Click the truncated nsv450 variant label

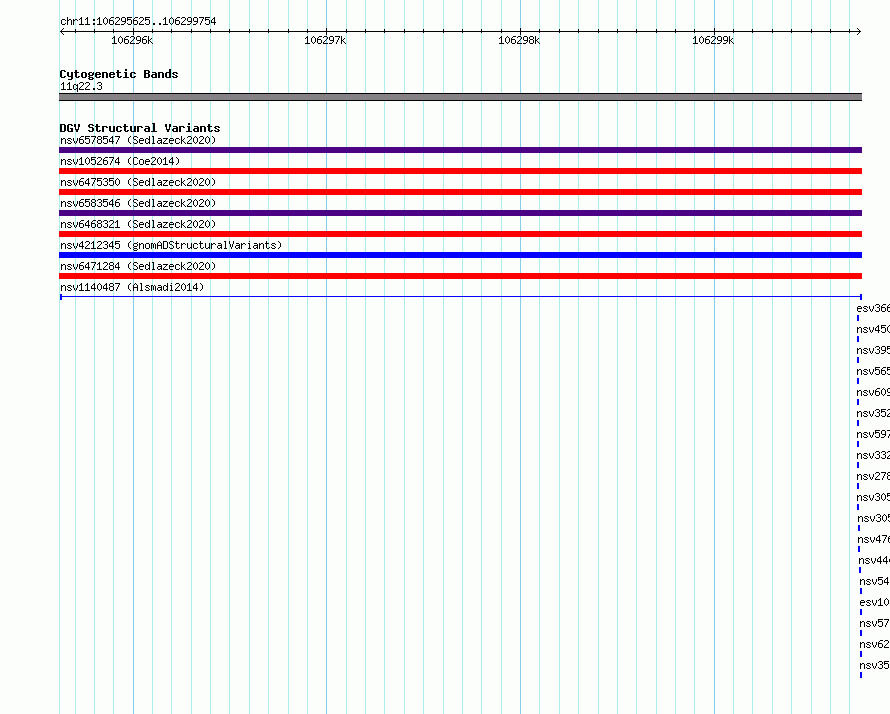click(x=873, y=329)
